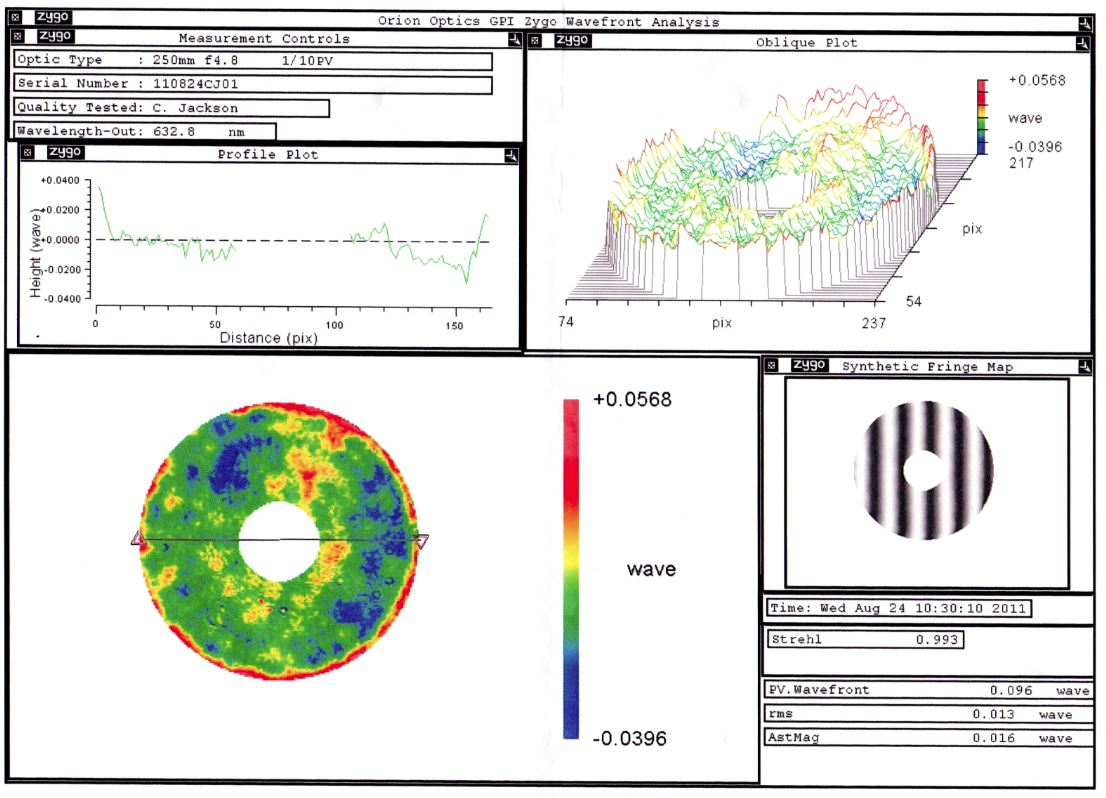
Task: Click the rms value '0.013'
Action: click(993, 714)
